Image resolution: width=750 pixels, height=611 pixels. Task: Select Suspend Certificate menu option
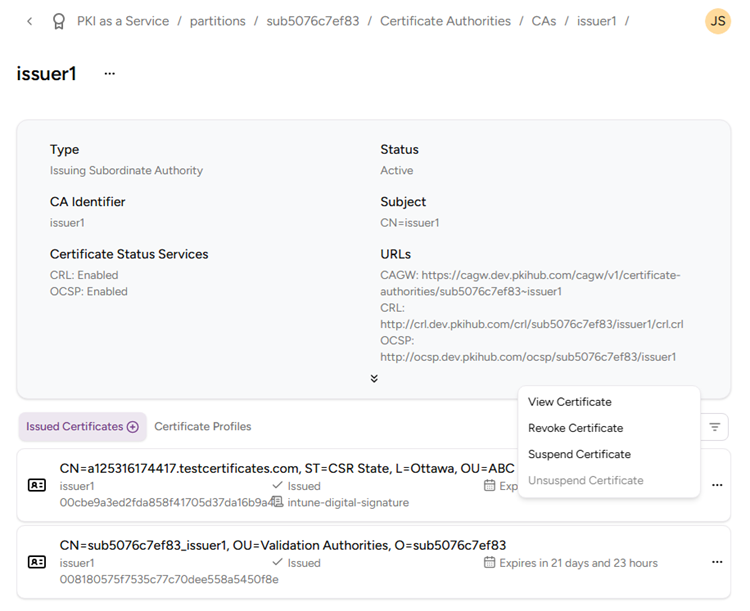[579, 454]
